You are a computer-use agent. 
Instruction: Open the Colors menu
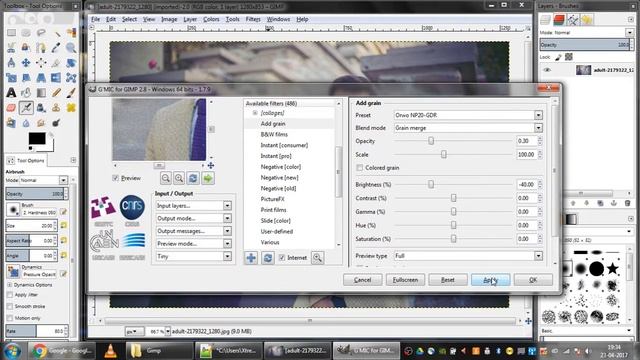click(211, 19)
